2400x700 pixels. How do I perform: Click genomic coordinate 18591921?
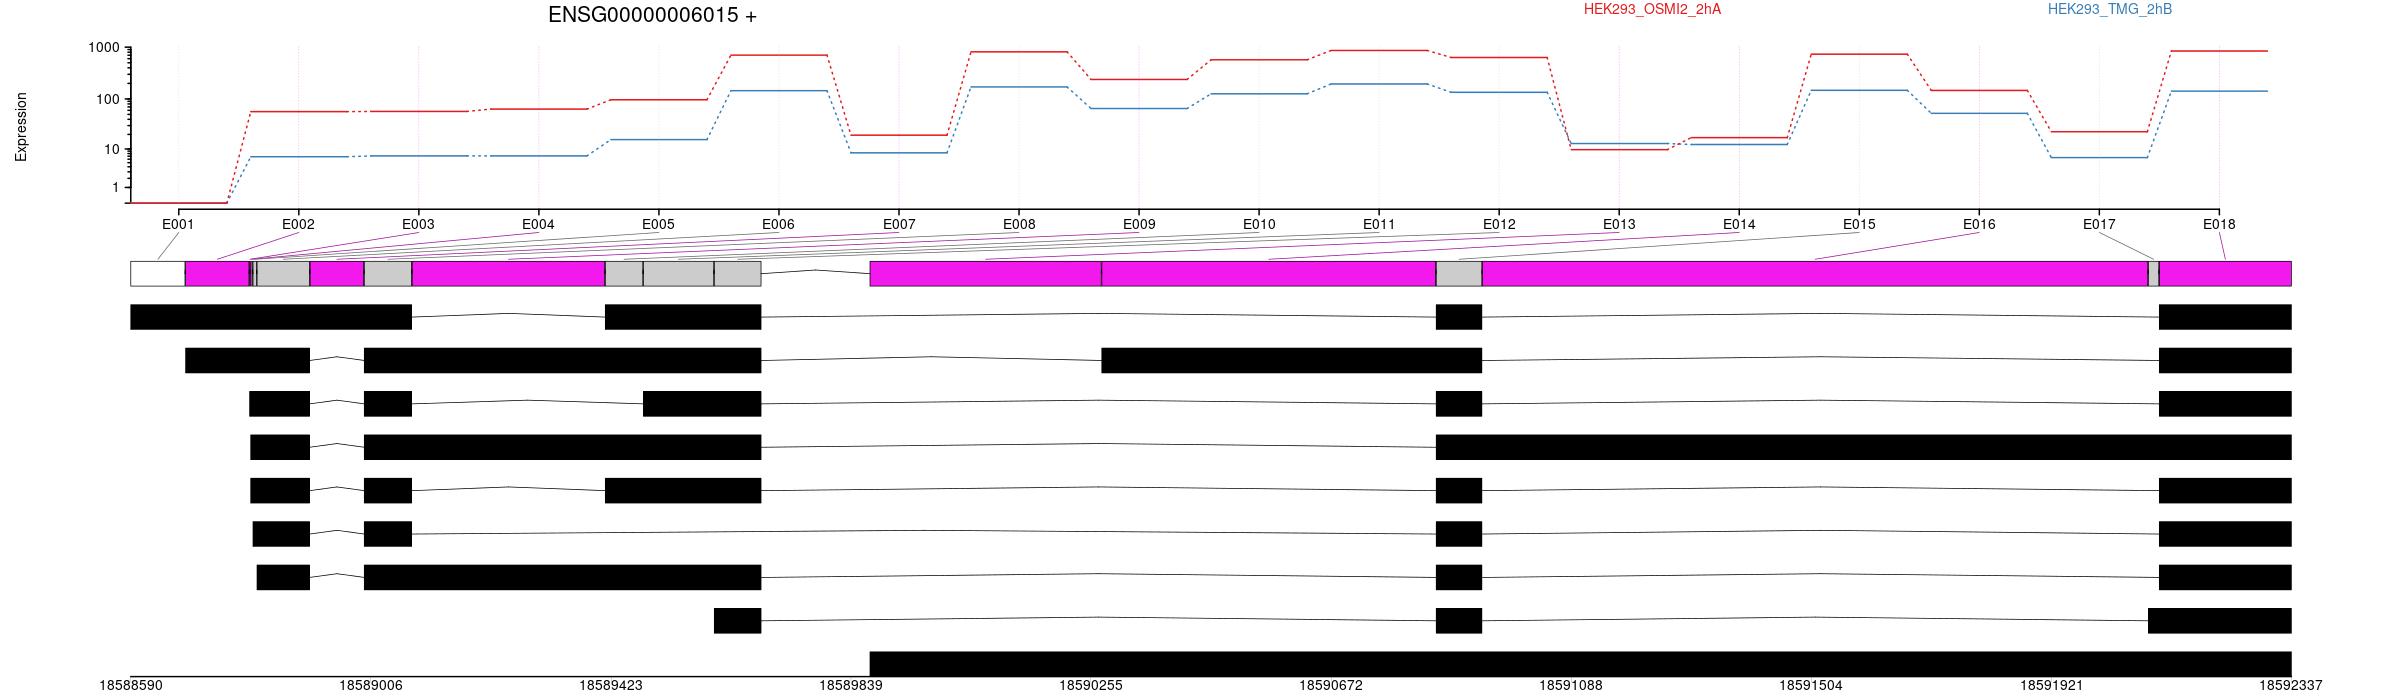2051,686
